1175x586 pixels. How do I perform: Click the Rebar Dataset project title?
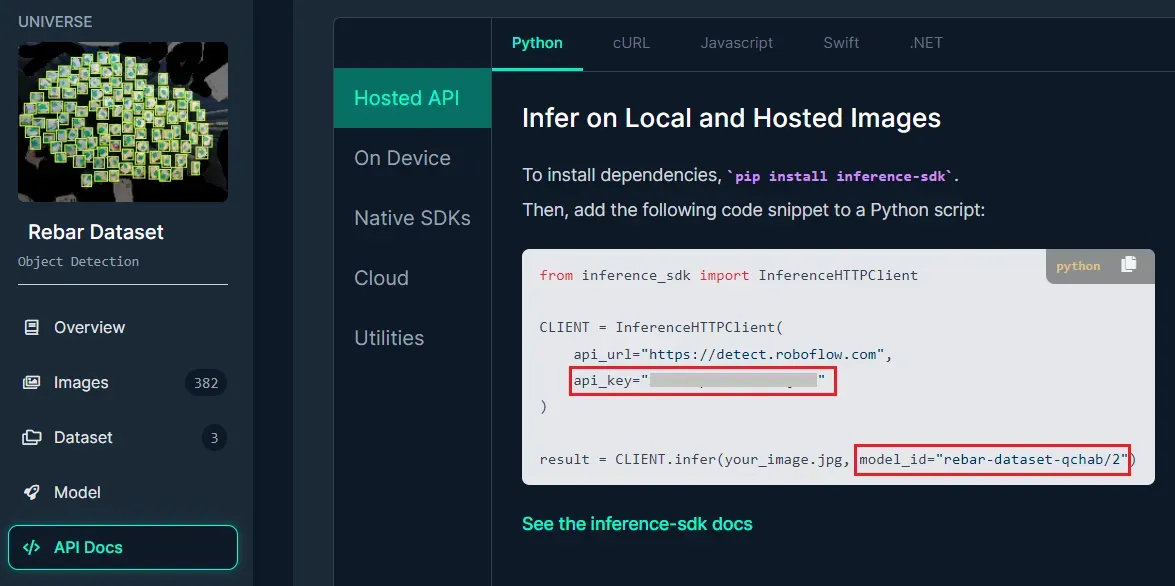[x=96, y=232]
